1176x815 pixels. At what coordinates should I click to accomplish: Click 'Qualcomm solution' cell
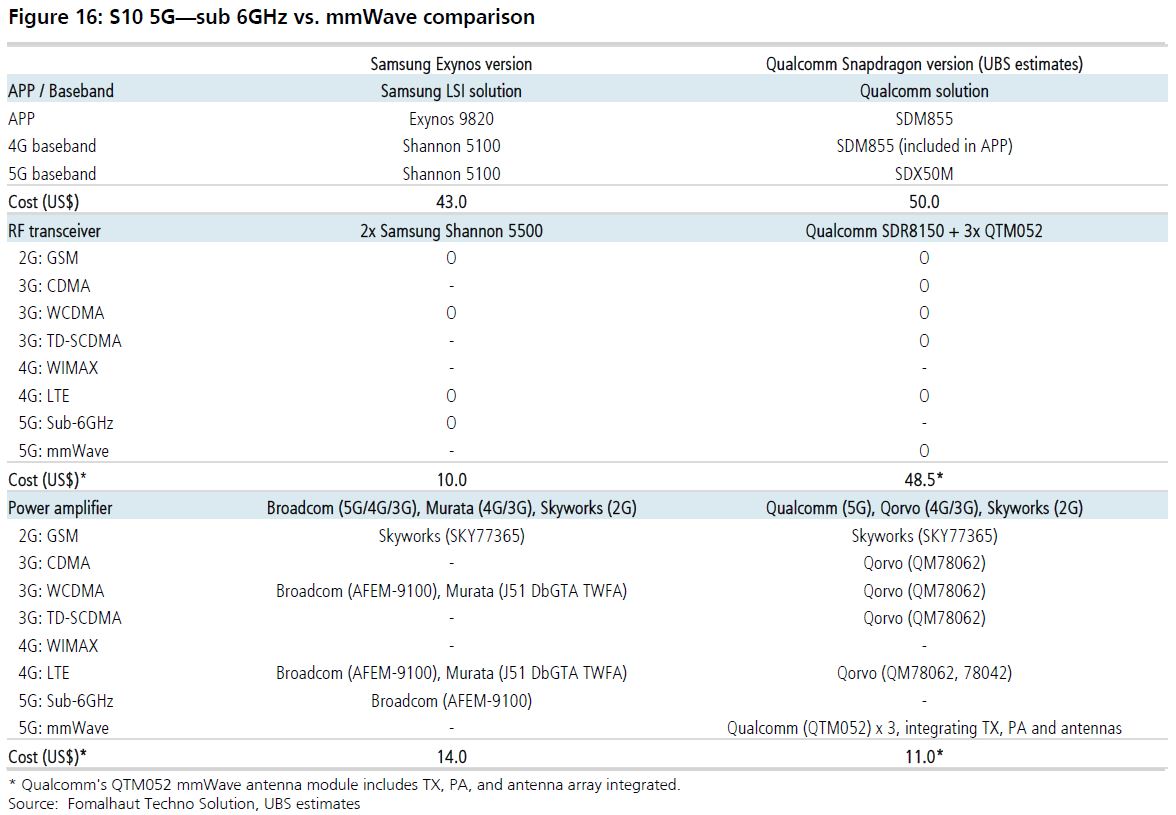(924, 91)
